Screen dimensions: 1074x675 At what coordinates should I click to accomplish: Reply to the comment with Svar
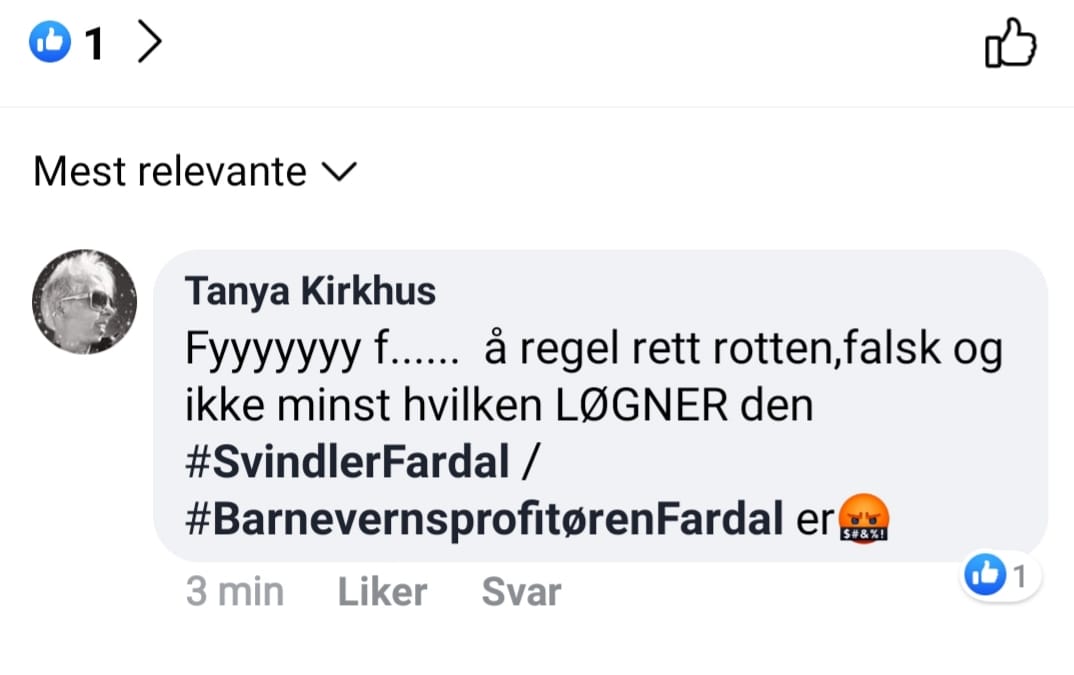[x=521, y=591]
